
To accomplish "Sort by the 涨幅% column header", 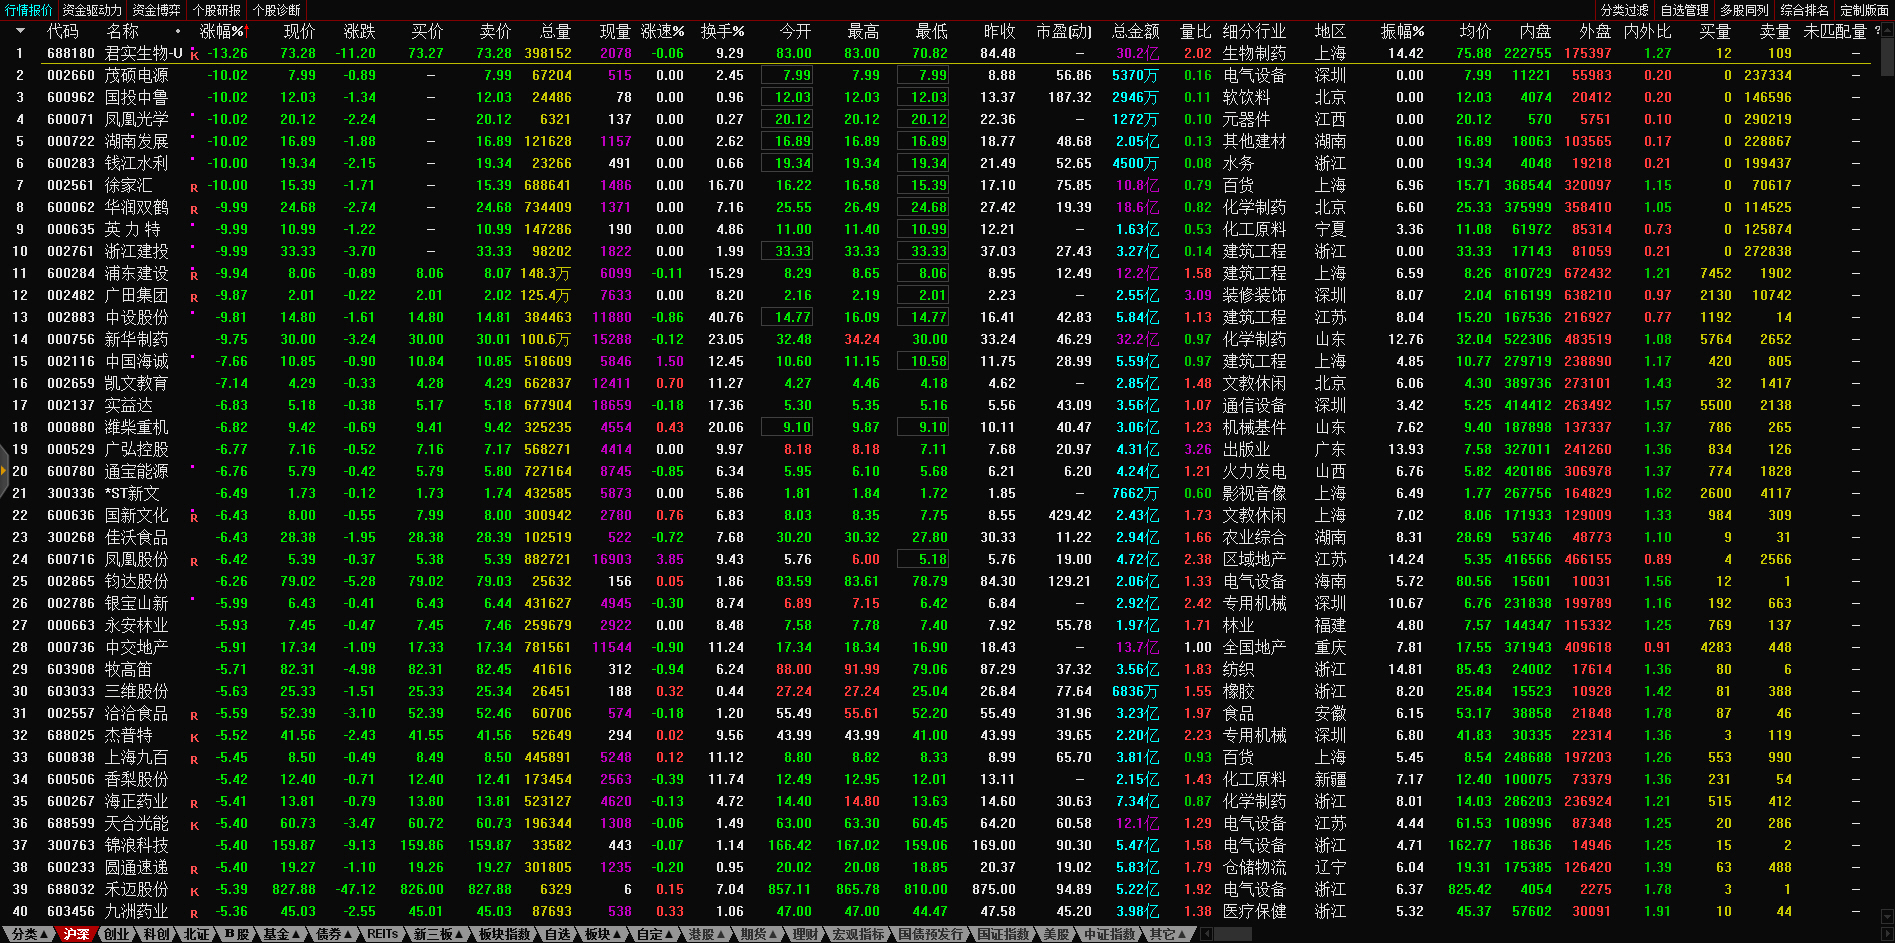I will [222, 32].
